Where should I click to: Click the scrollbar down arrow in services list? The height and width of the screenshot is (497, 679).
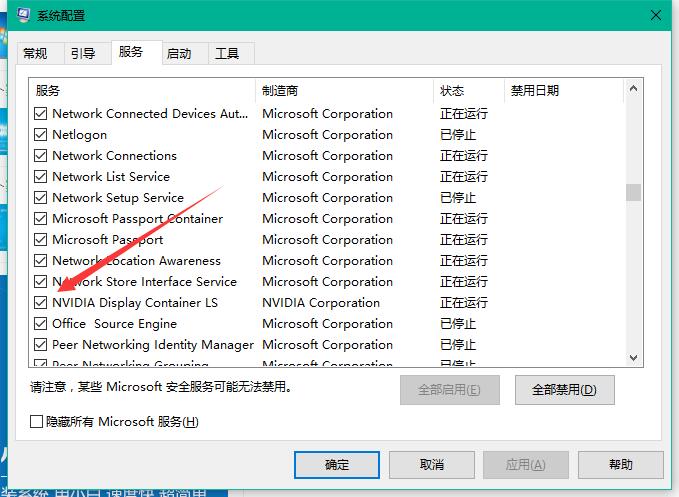[633, 357]
